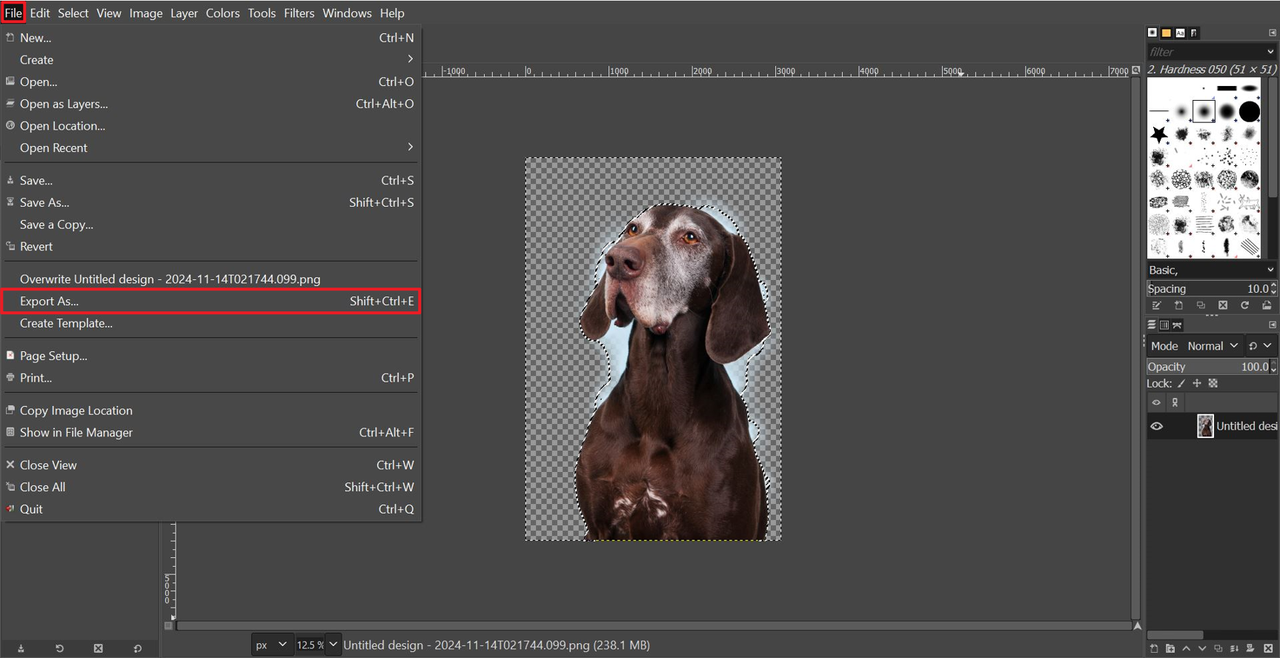Expand the Open Recent submenu
This screenshot has height=658, width=1280.
(x=211, y=148)
